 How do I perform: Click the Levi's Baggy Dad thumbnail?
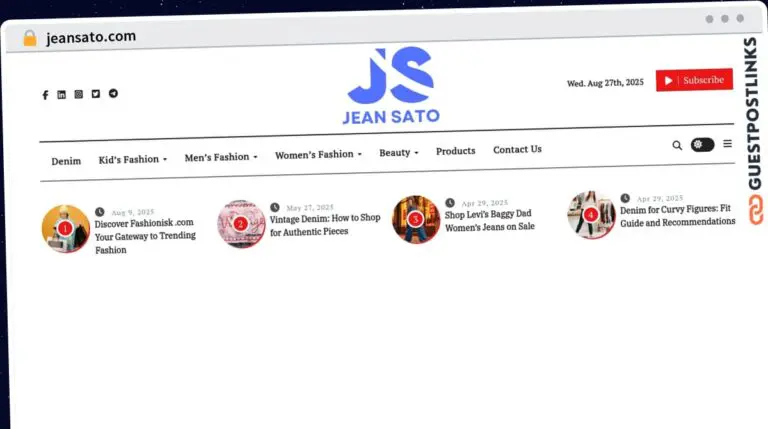click(415, 219)
